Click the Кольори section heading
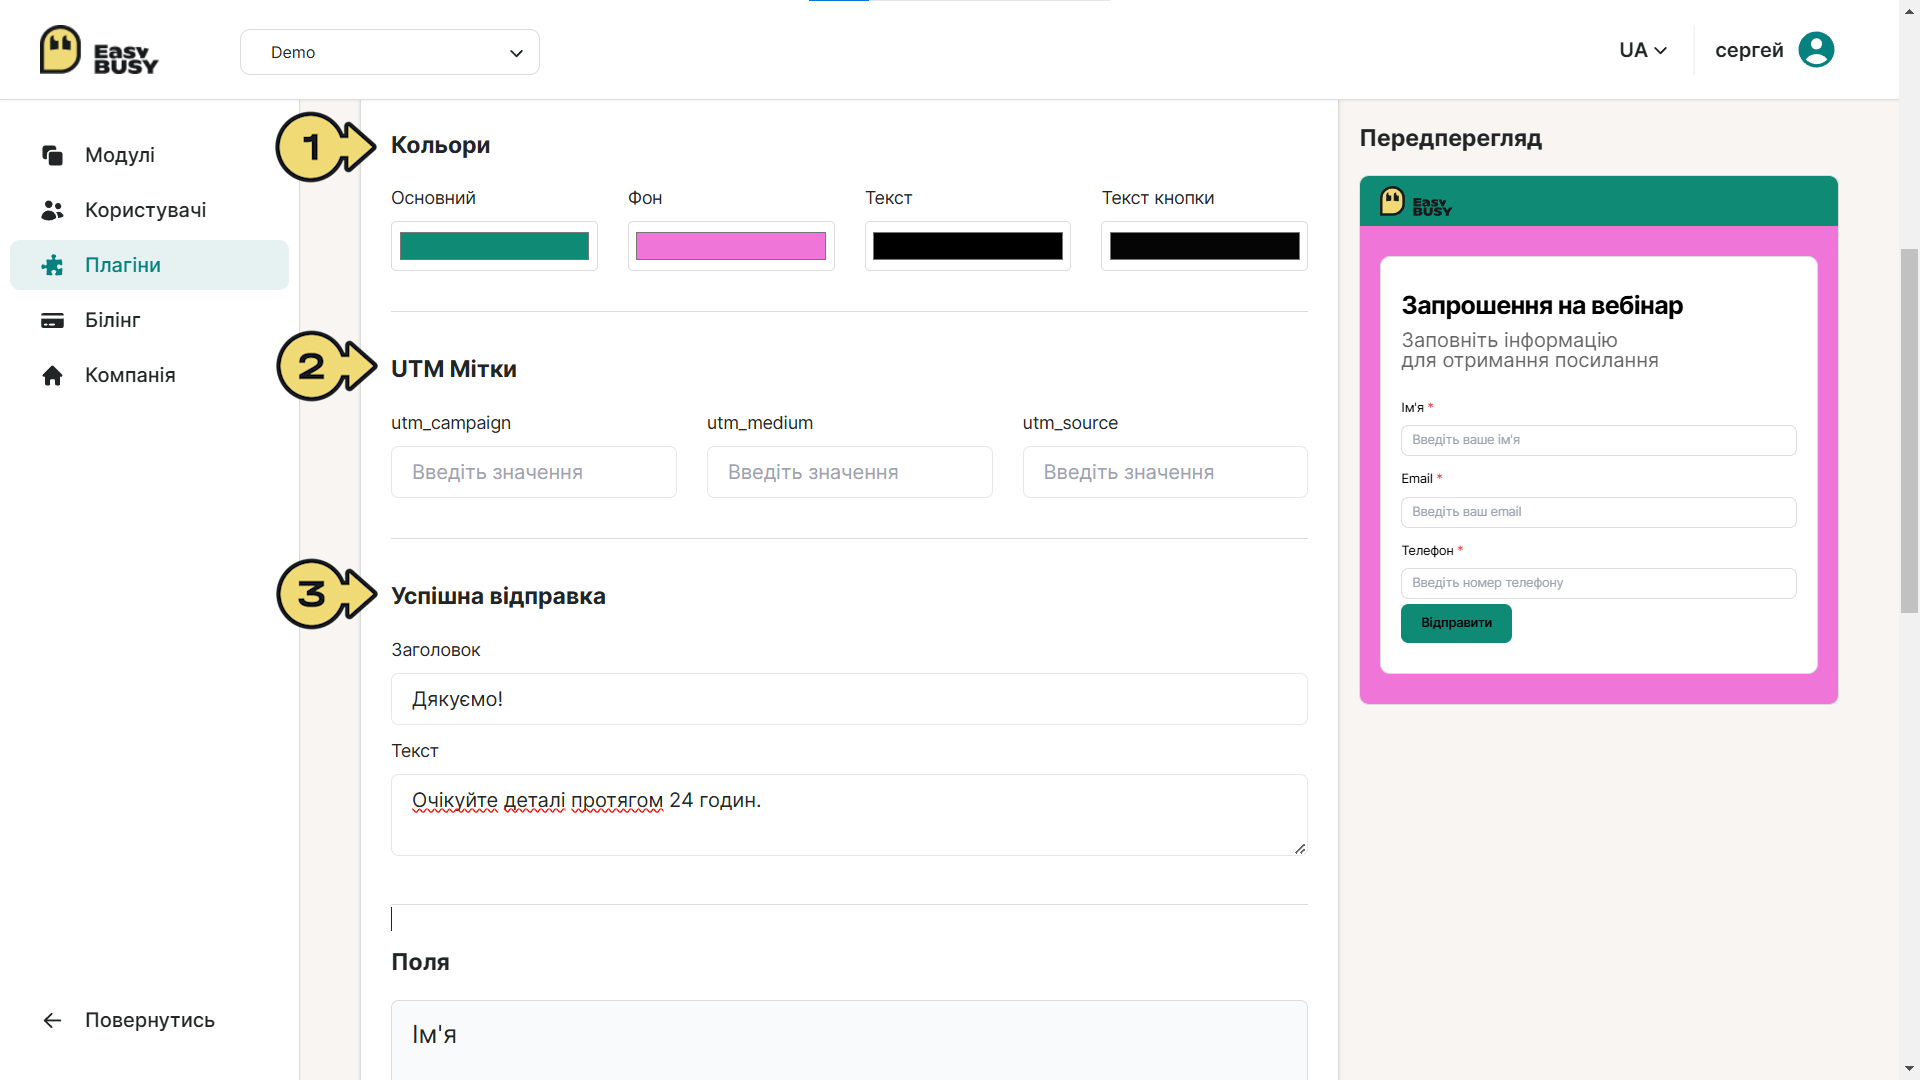The width and height of the screenshot is (1920, 1080). [440, 145]
